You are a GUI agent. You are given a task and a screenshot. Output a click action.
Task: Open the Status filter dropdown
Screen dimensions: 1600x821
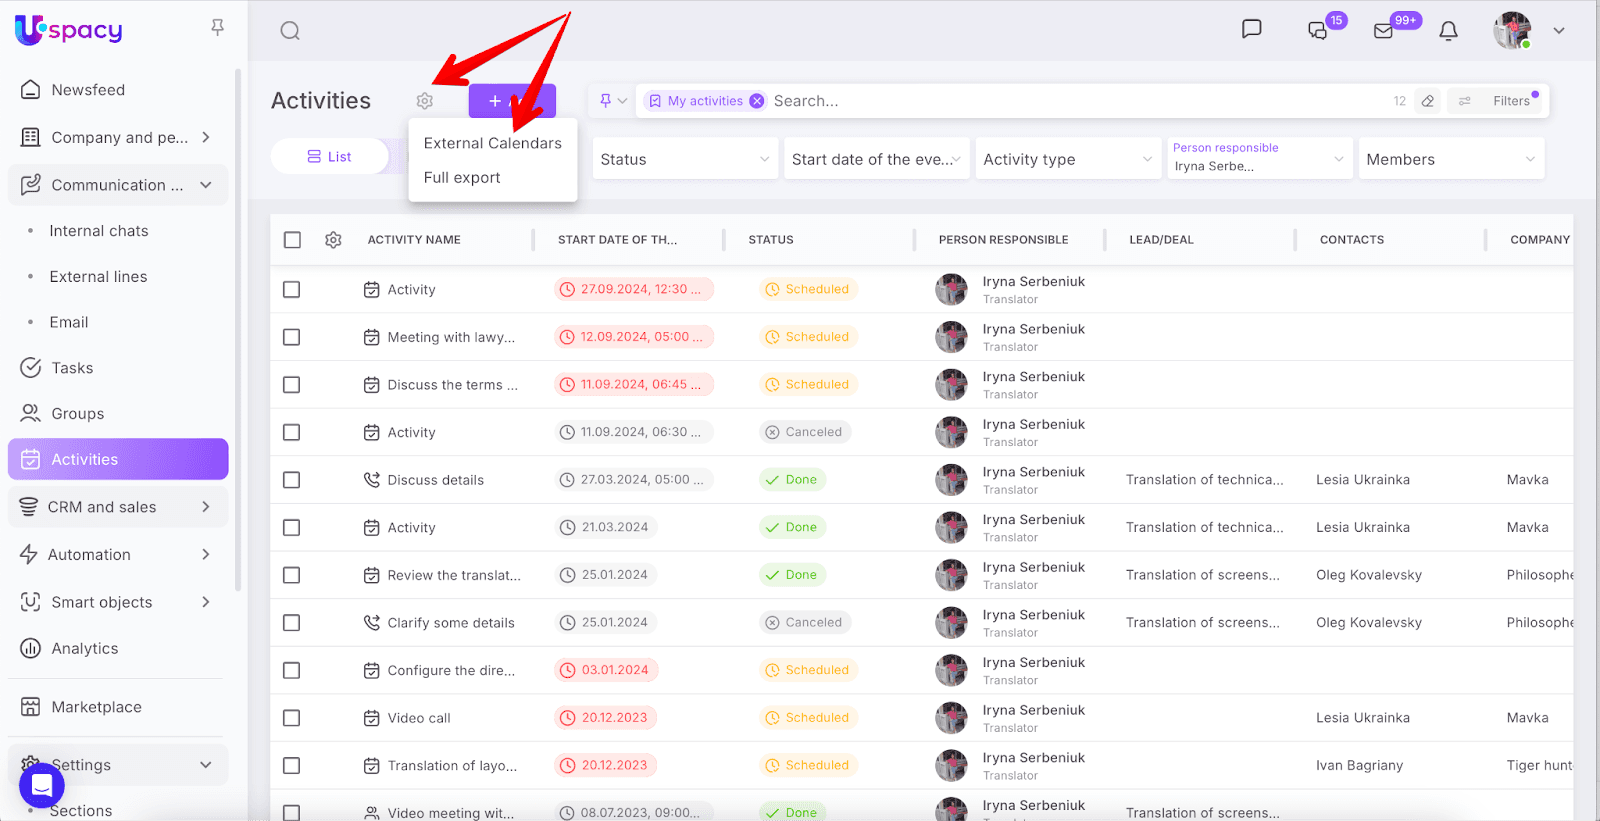[684, 159]
